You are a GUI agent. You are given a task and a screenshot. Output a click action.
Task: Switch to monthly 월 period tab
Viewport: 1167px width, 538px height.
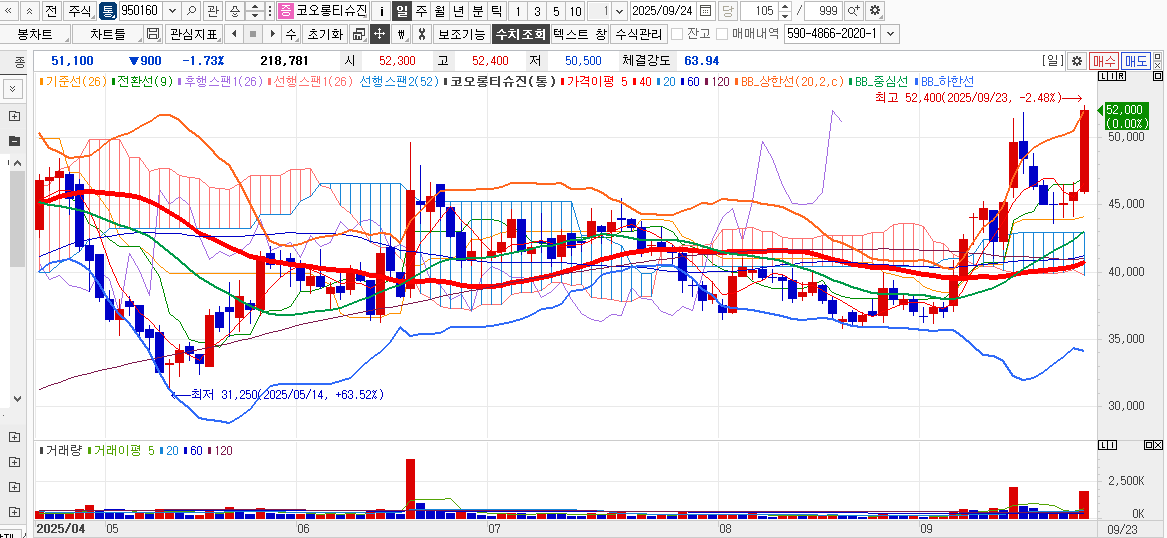(439, 11)
